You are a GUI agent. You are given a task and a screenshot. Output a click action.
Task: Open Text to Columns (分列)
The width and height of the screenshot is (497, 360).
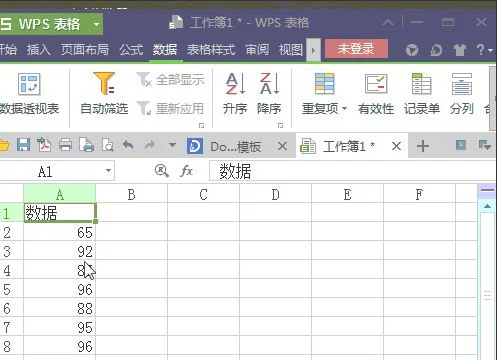pos(462,95)
